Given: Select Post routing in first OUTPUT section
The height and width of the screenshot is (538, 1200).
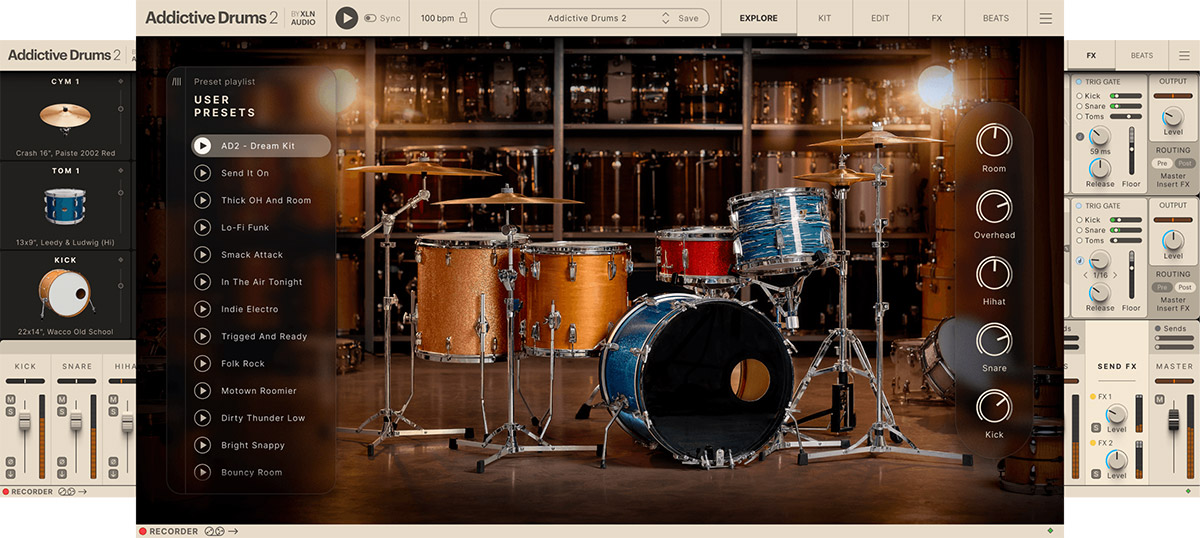Looking at the screenshot, I should click(x=1184, y=162).
